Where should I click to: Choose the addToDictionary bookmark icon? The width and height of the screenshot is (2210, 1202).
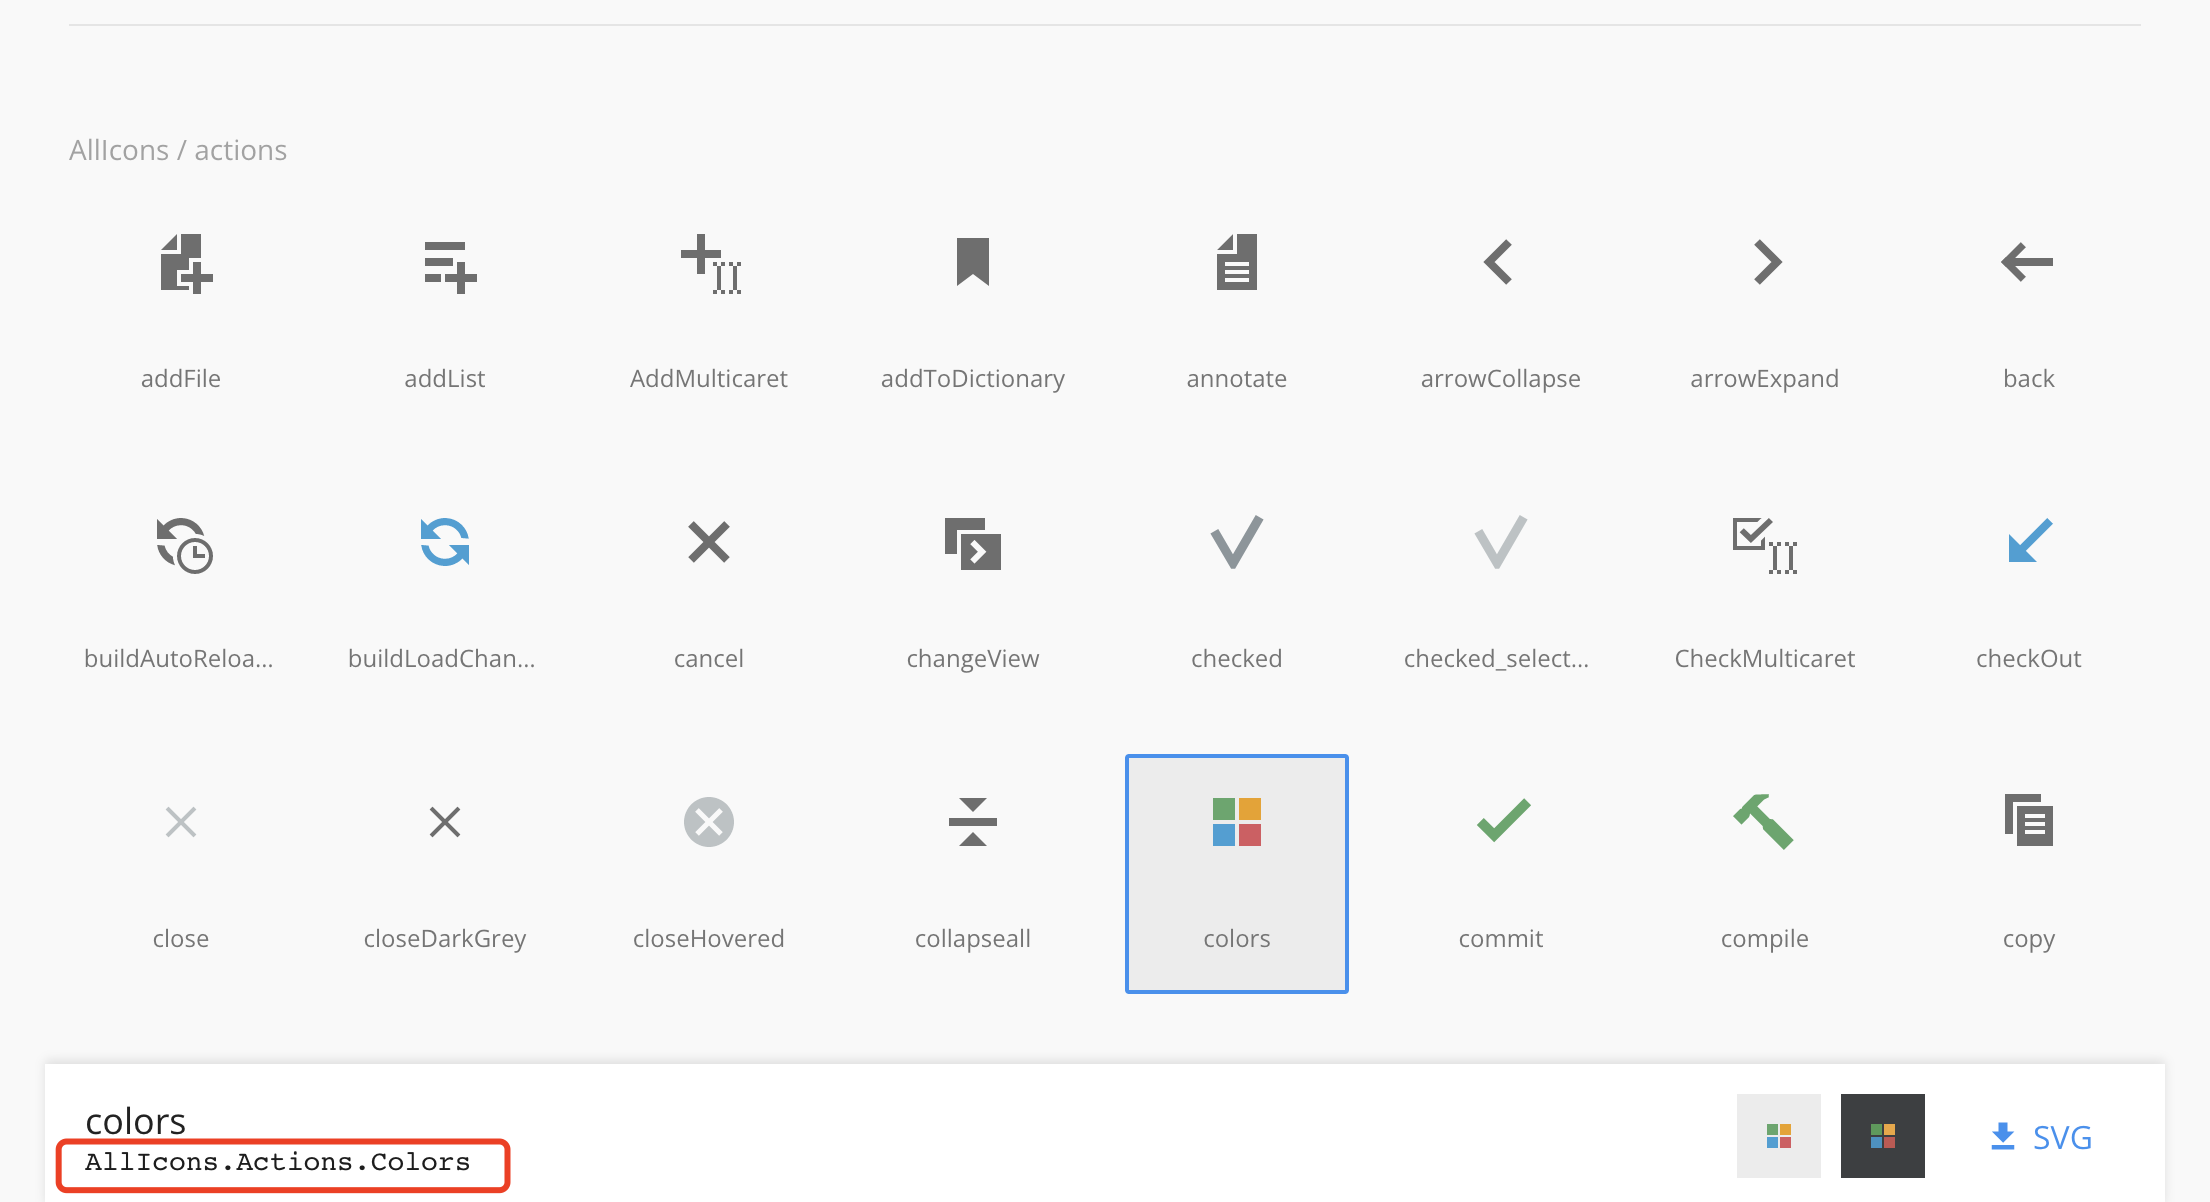[973, 262]
